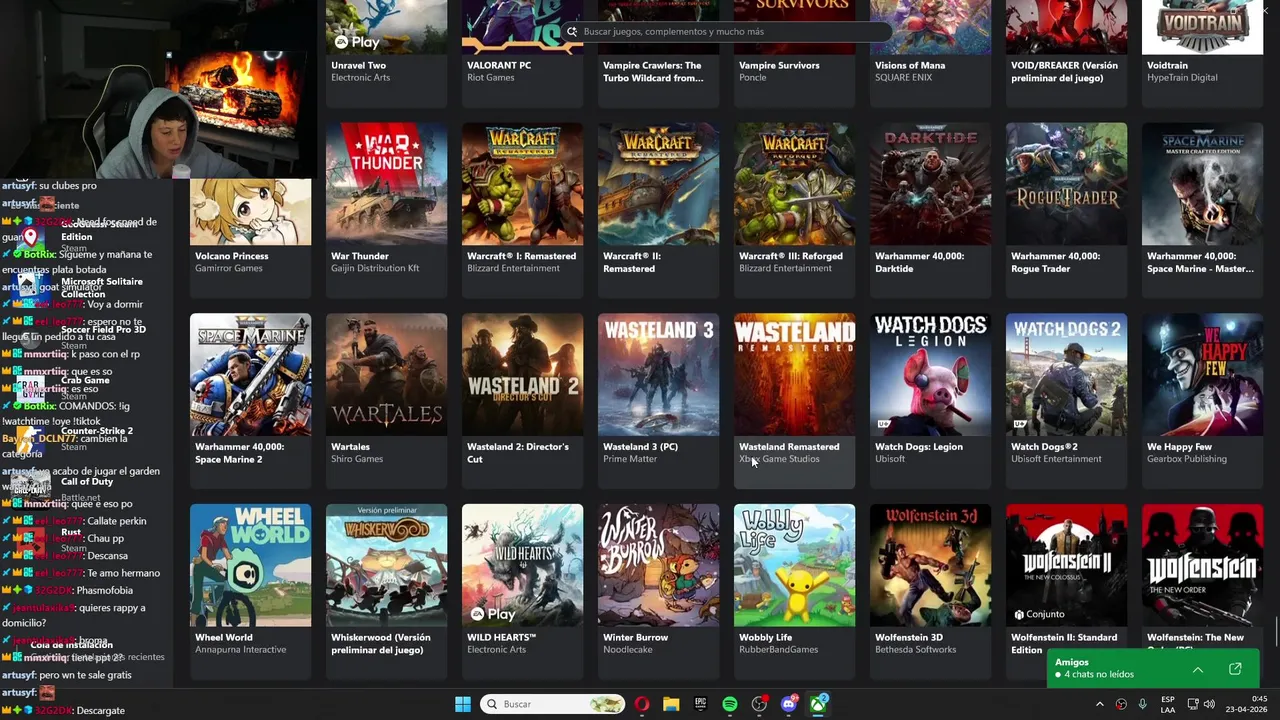Open the Volcano Princess game card
This screenshot has width=1280, height=720.
[x=250, y=238]
